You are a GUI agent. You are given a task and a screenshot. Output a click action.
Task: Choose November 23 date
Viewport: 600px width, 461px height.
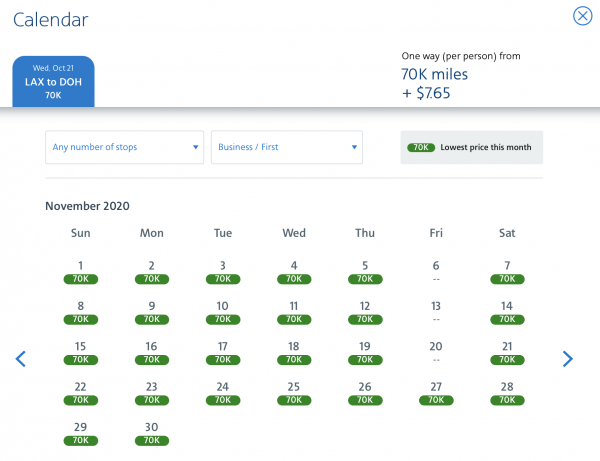pyautogui.click(x=151, y=392)
